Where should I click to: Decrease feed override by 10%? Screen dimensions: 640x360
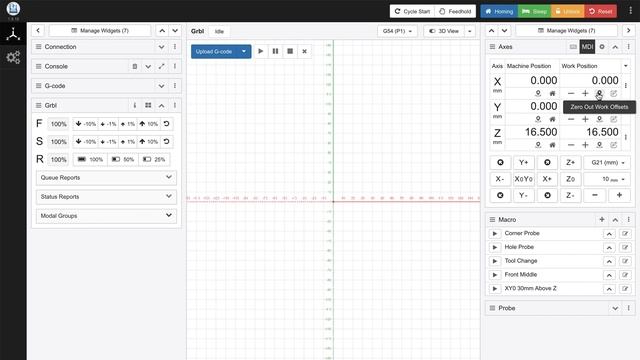pyautogui.click(x=86, y=124)
